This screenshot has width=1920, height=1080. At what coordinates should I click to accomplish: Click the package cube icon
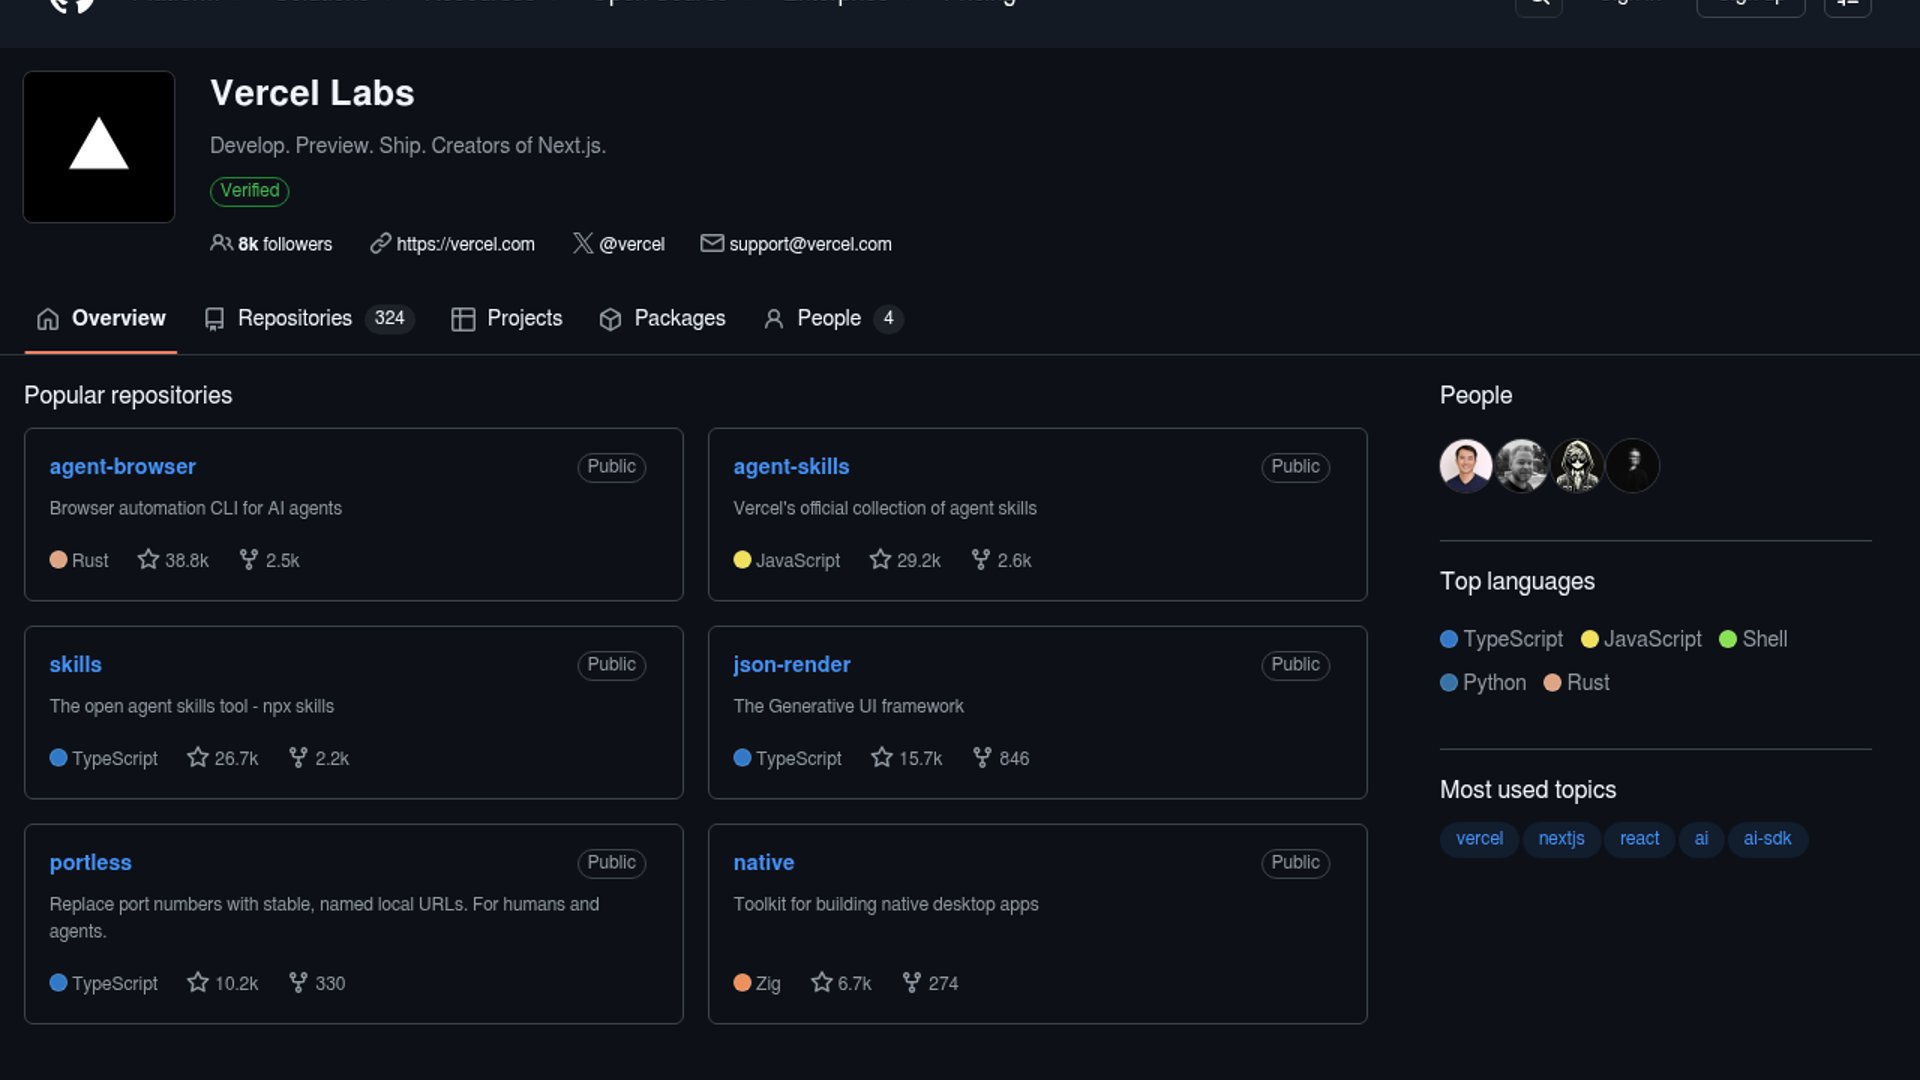pyautogui.click(x=610, y=319)
